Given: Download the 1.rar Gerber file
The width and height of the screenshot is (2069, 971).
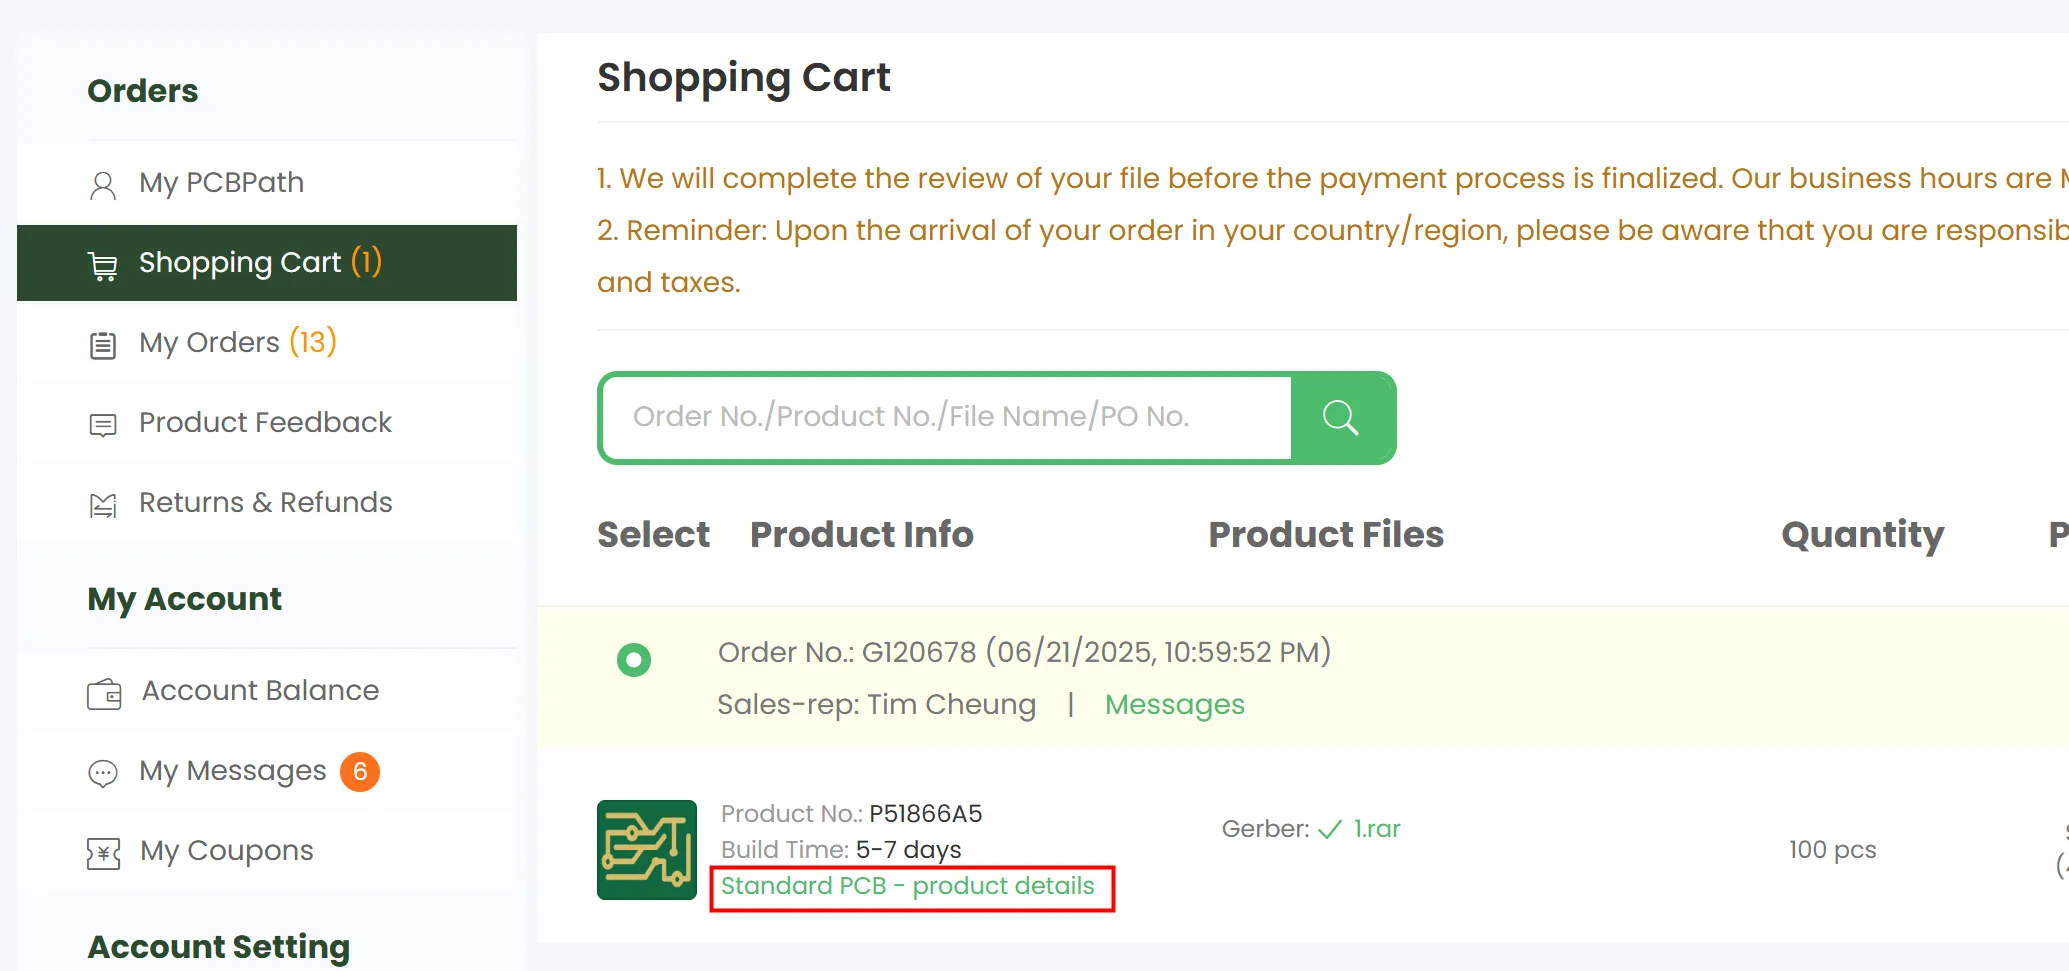Looking at the screenshot, I should 1376,829.
